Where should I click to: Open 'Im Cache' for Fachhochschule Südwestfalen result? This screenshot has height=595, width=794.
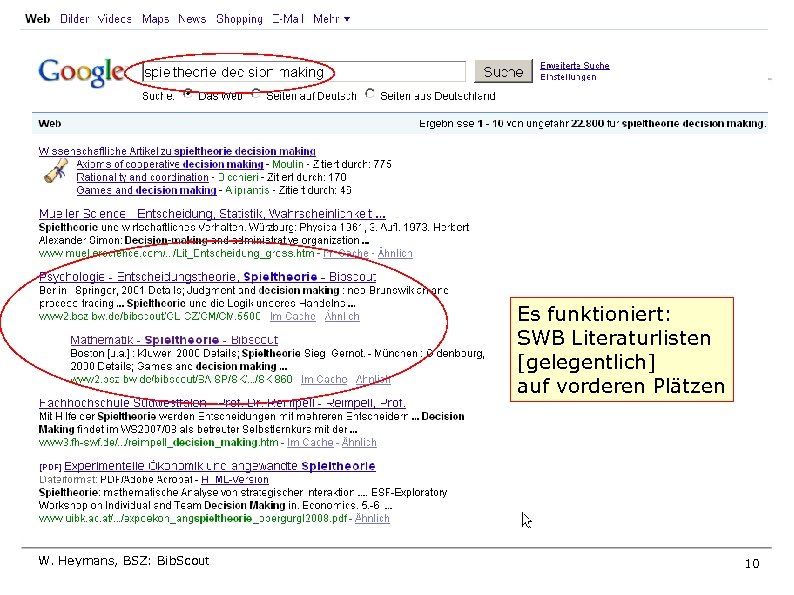coord(310,443)
